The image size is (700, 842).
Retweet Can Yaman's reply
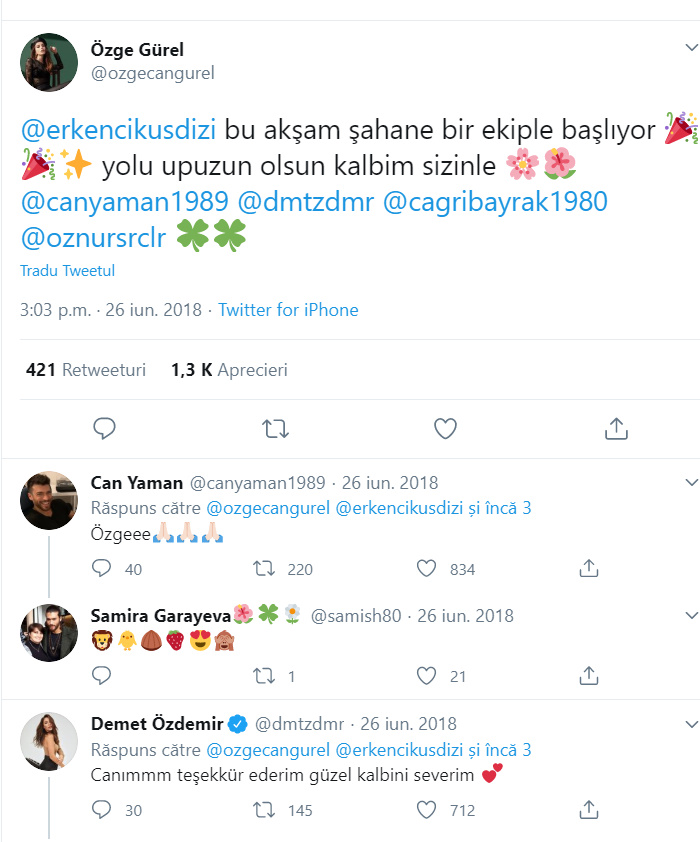pos(263,568)
